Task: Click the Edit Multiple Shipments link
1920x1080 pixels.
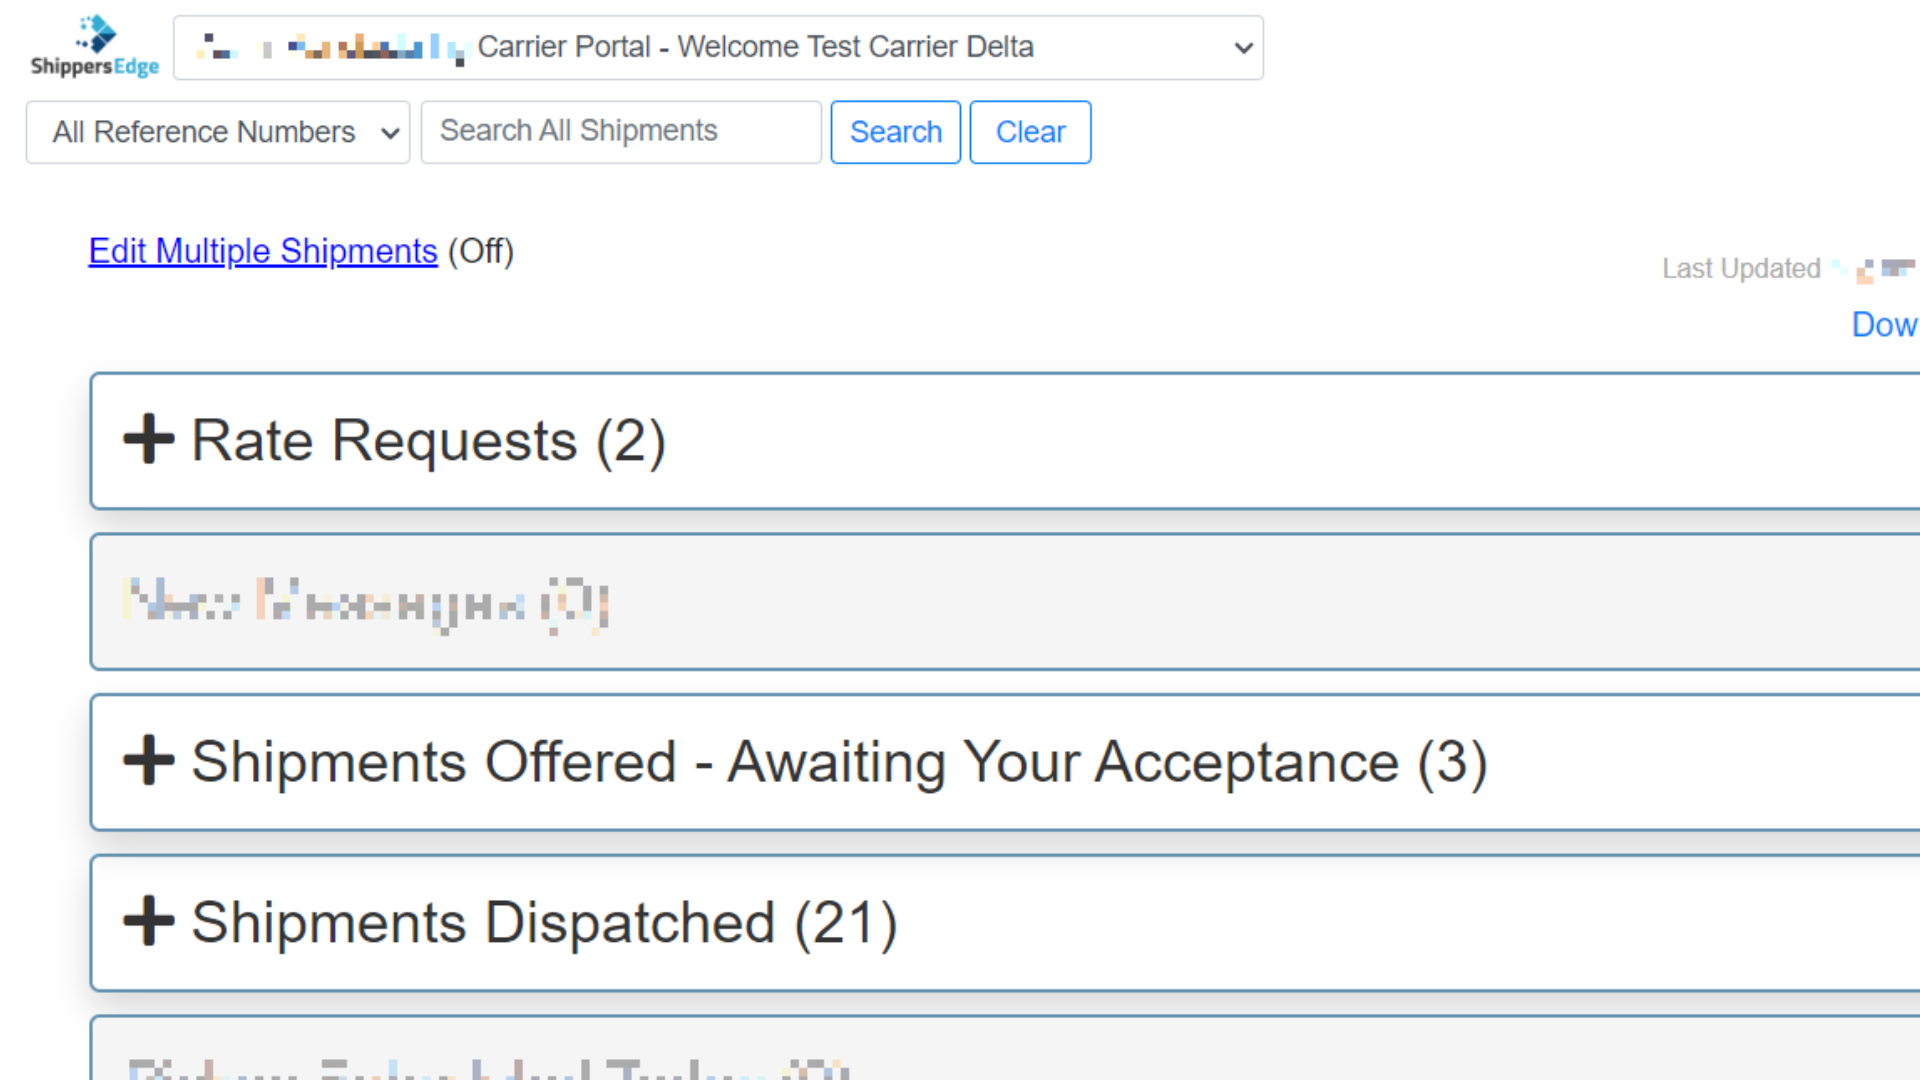Action: pos(262,251)
